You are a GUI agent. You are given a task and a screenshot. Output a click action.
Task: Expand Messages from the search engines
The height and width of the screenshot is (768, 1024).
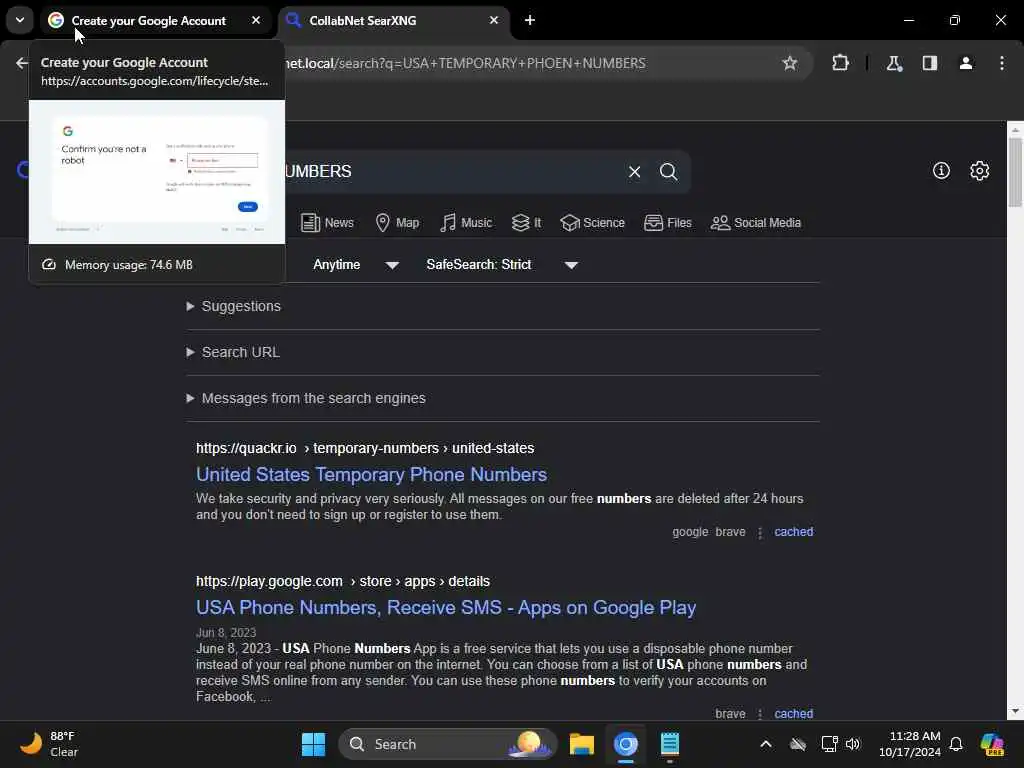coord(306,398)
